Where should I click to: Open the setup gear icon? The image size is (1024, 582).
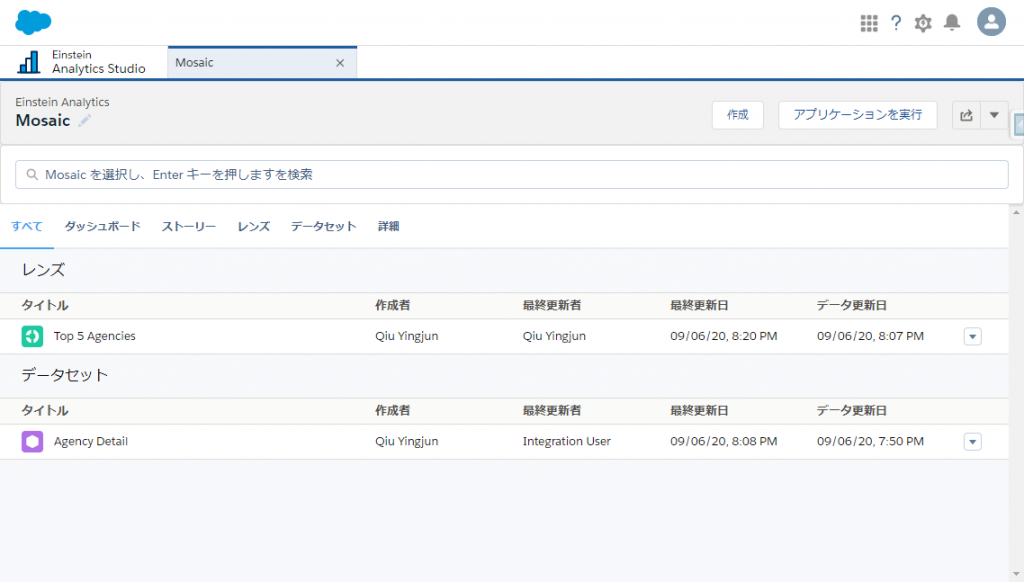[x=923, y=23]
